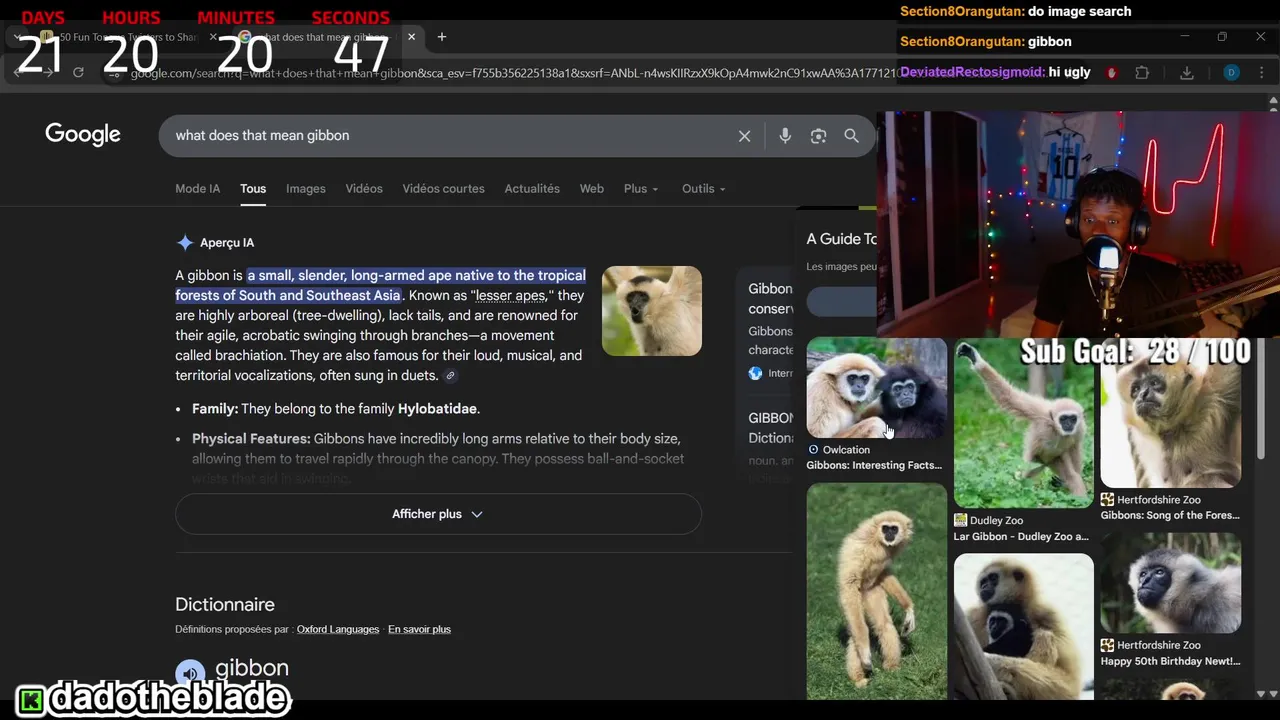
Task: Open the browser extensions puzzle icon
Action: coord(1143,73)
